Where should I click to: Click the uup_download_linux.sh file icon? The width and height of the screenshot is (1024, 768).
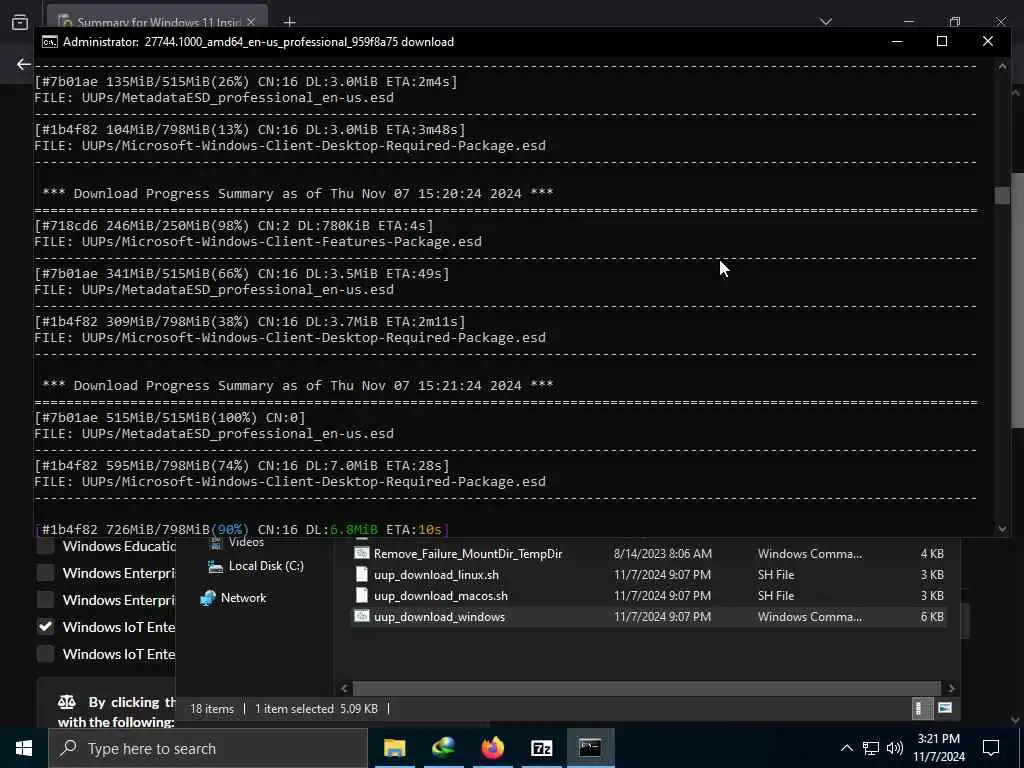point(362,575)
